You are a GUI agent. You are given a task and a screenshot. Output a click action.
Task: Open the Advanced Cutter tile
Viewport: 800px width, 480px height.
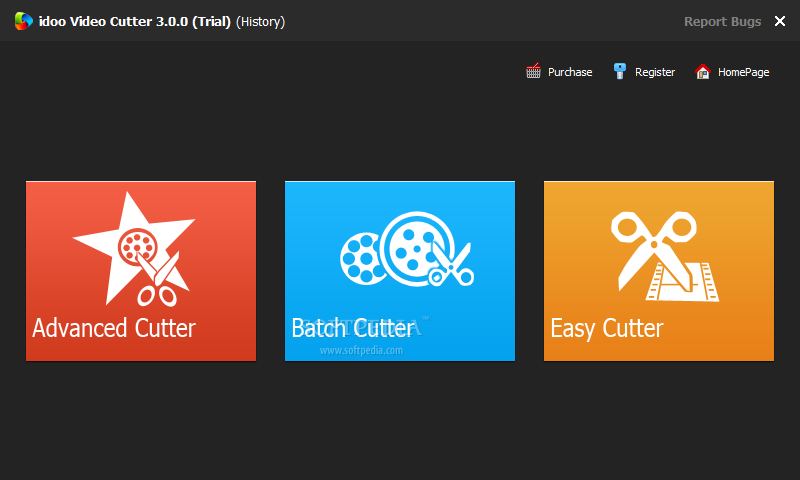[141, 271]
